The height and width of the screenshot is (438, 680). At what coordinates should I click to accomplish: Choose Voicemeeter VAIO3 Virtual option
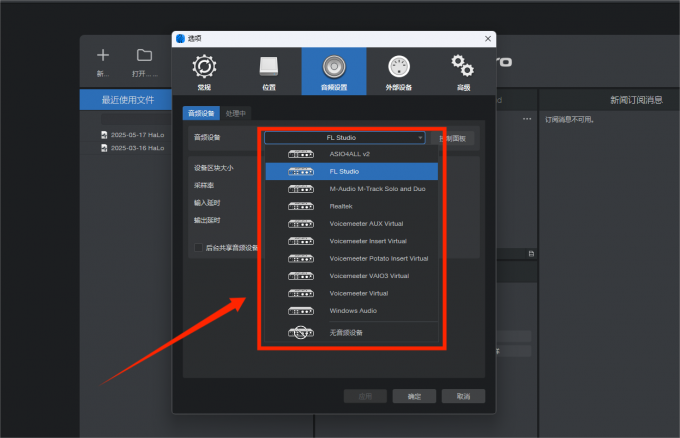coord(351,276)
